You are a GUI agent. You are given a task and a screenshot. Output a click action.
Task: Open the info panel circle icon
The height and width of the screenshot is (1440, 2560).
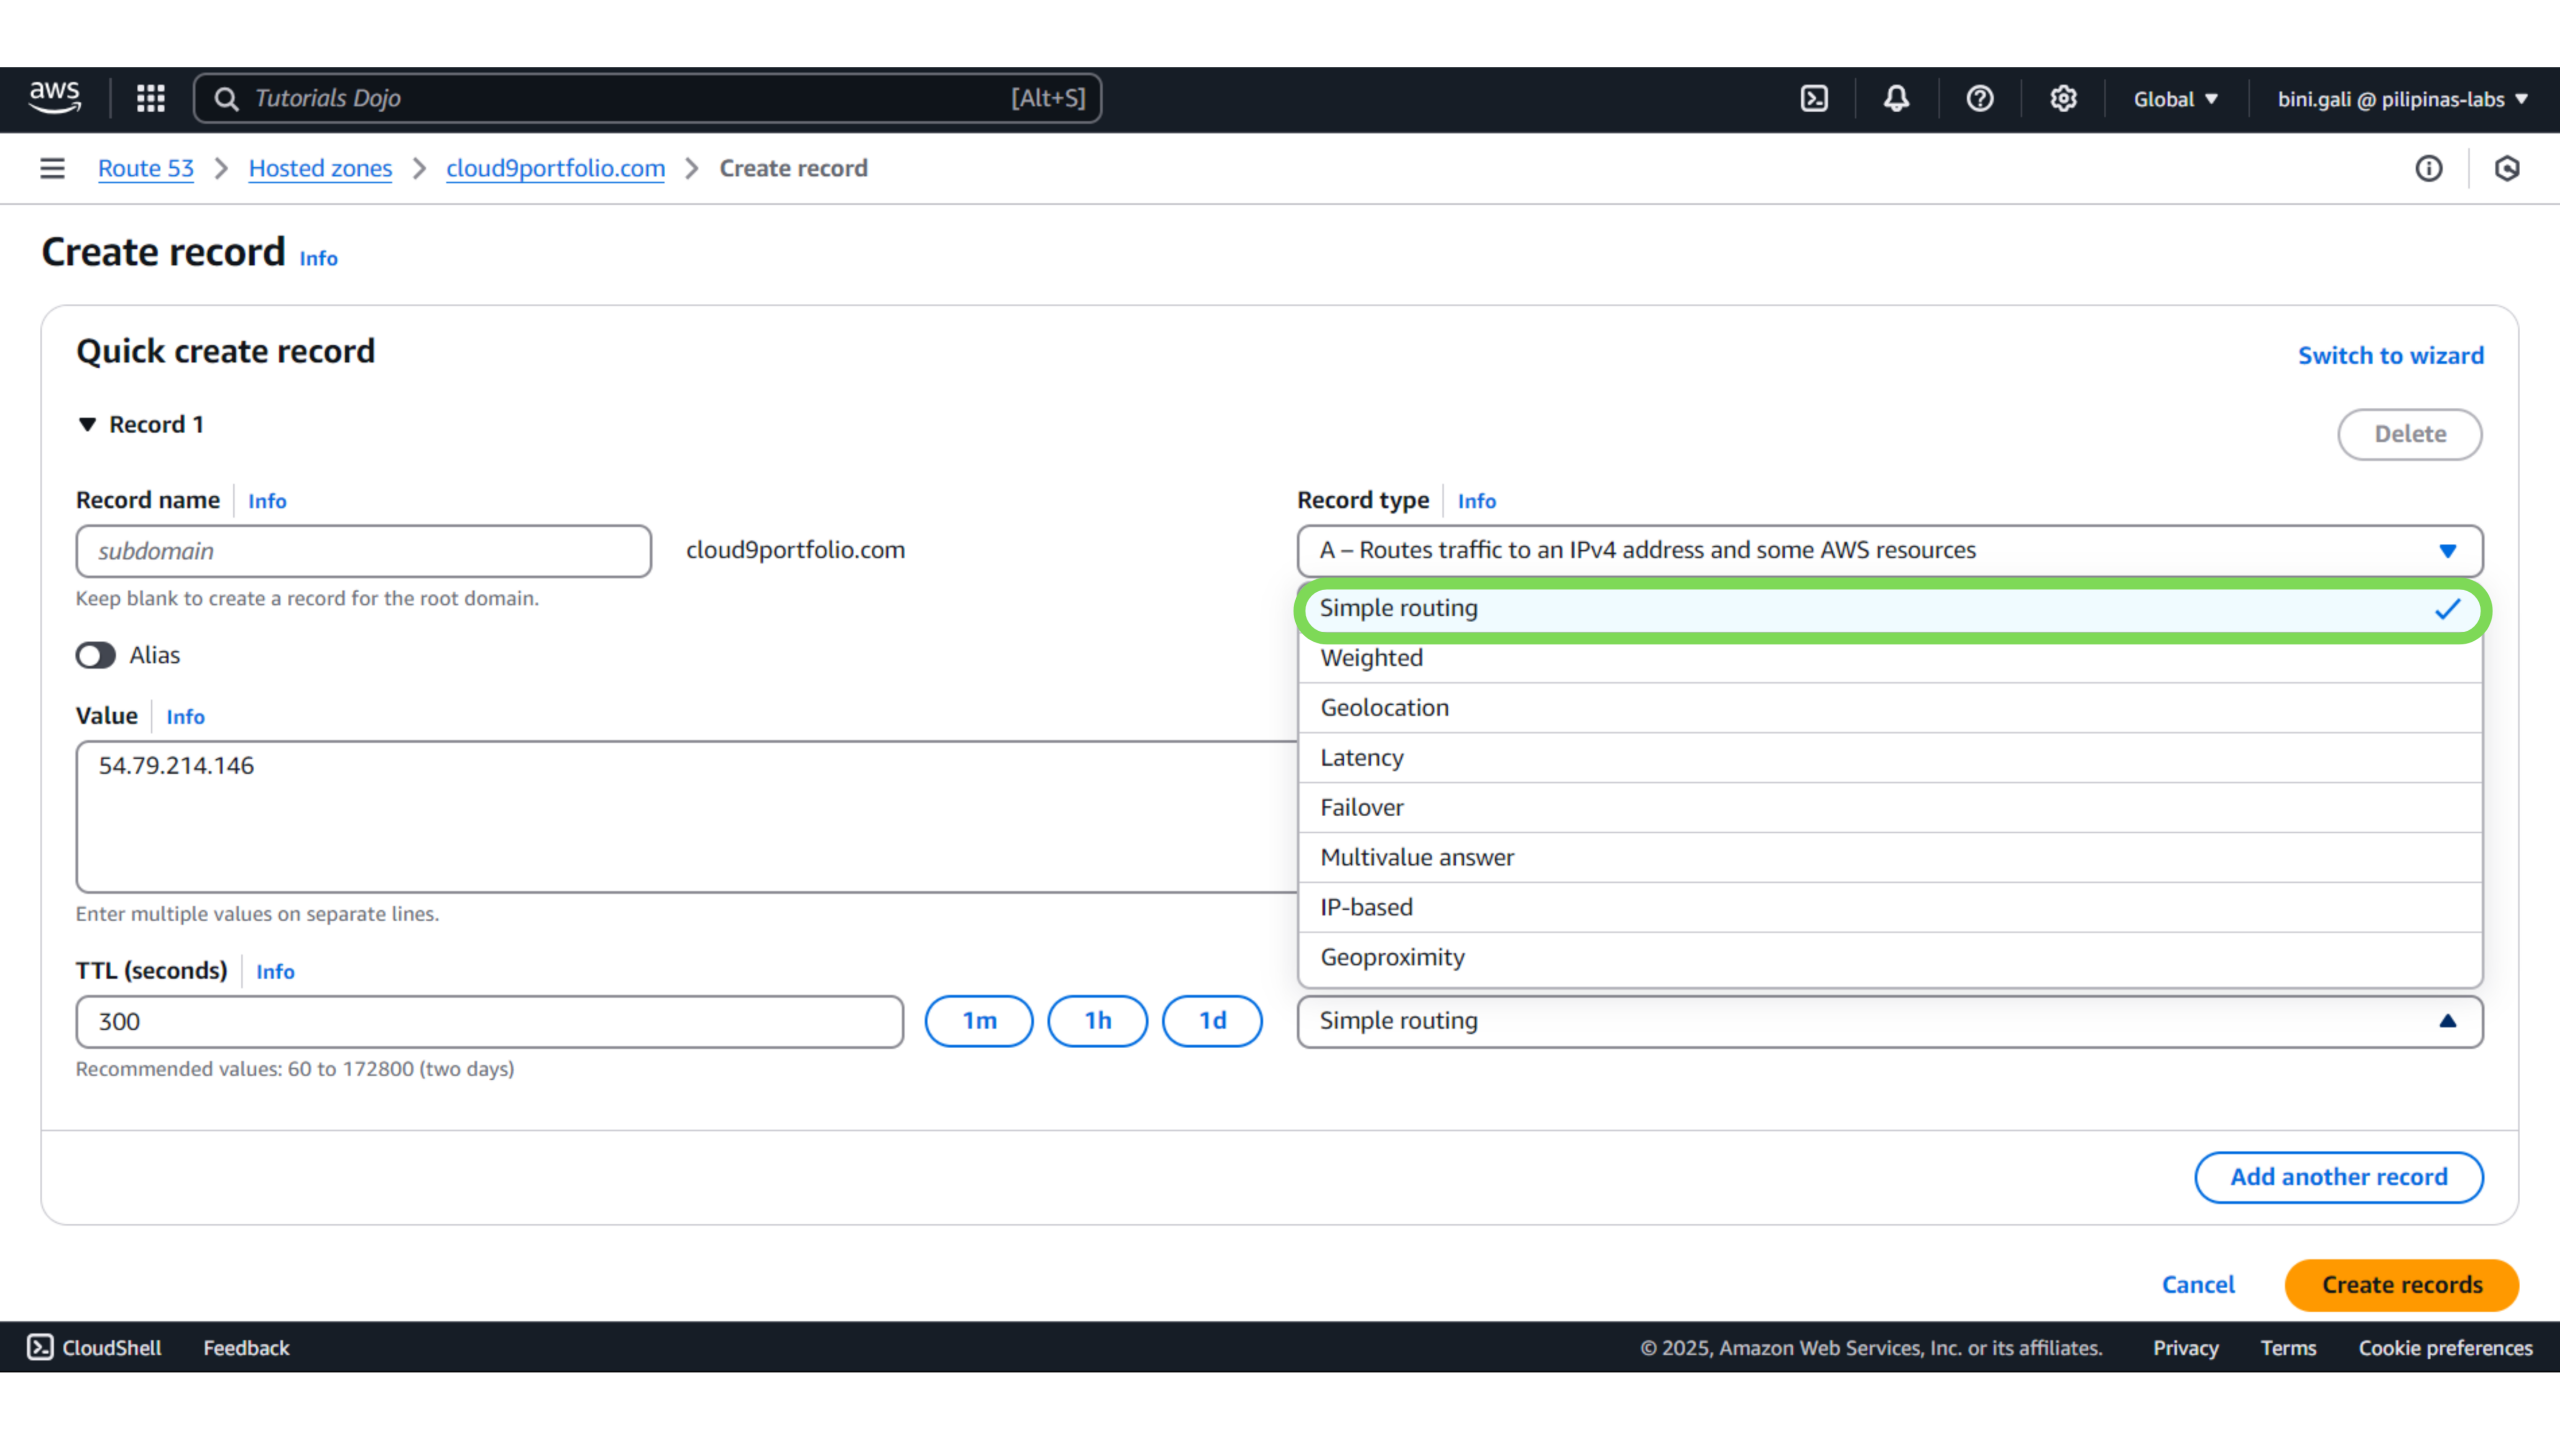coord(2428,168)
